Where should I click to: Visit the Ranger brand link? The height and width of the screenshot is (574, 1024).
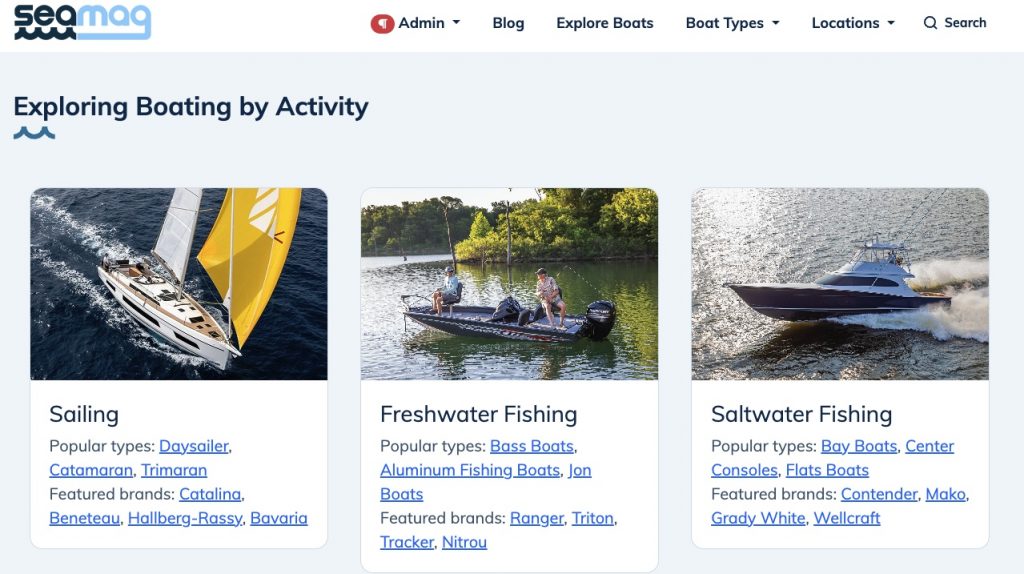[x=536, y=518]
